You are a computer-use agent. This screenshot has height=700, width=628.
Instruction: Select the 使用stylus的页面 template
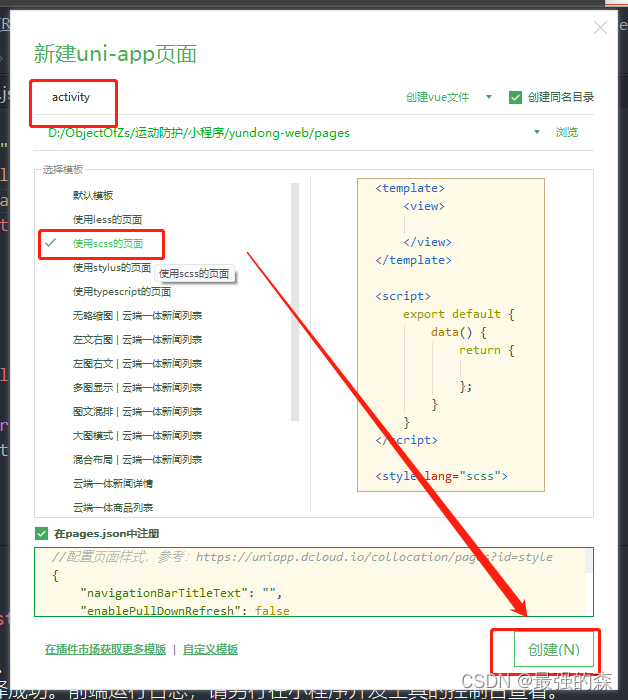tap(112, 267)
